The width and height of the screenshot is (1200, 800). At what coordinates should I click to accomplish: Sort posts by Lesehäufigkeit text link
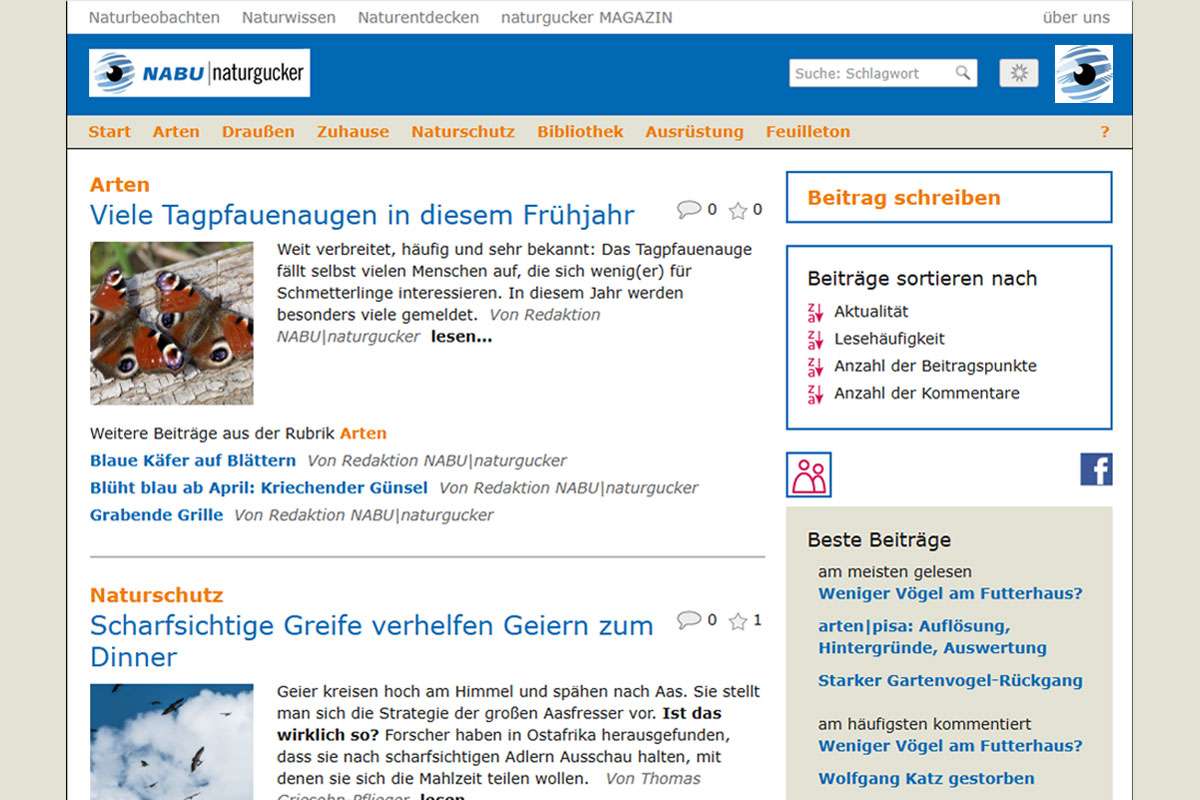tap(889, 339)
